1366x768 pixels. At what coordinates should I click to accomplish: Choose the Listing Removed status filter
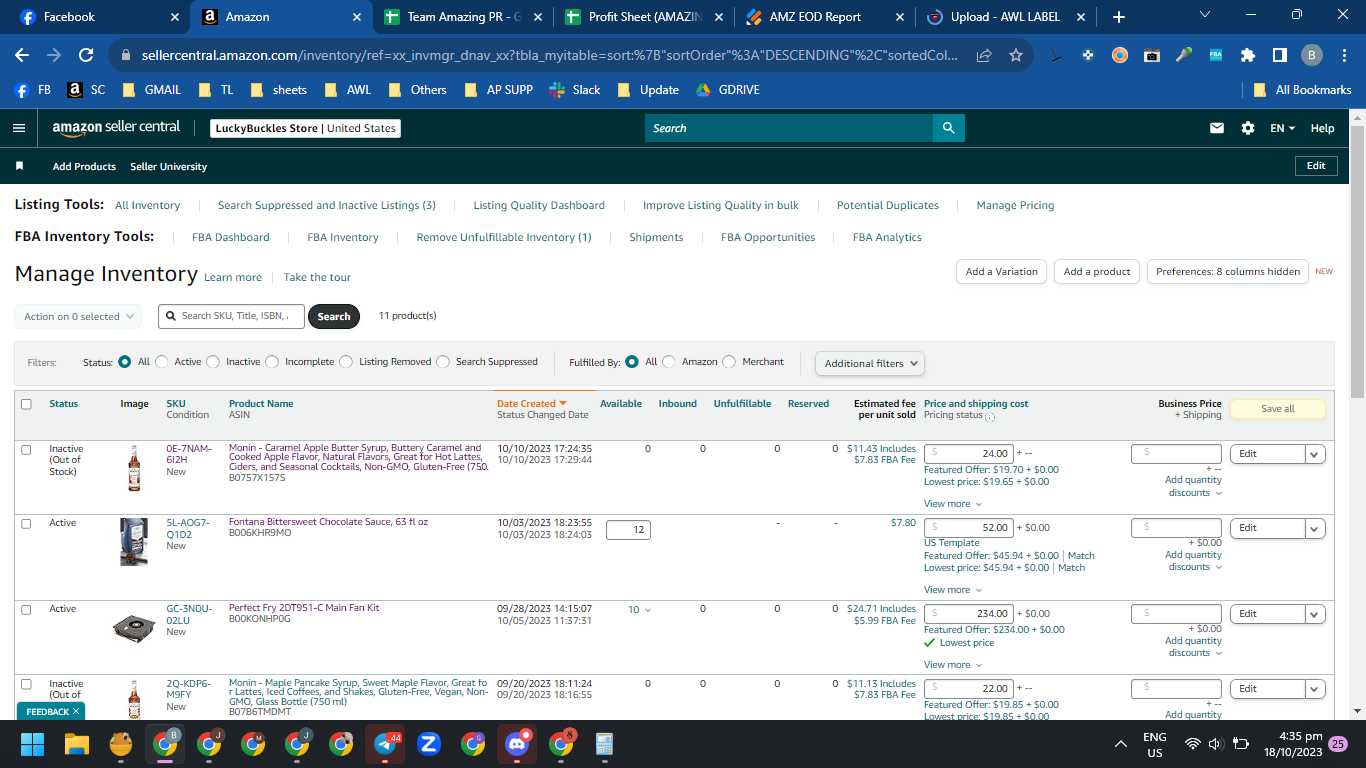coord(346,362)
